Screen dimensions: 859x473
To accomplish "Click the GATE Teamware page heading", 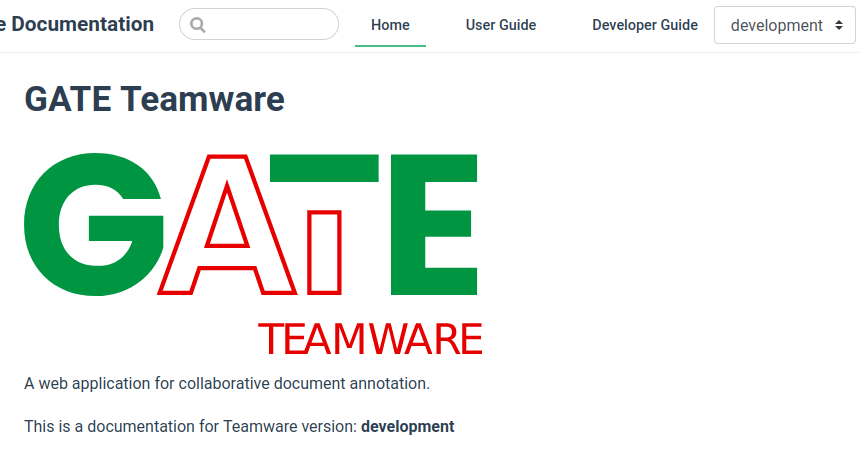I will click(154, 99).
